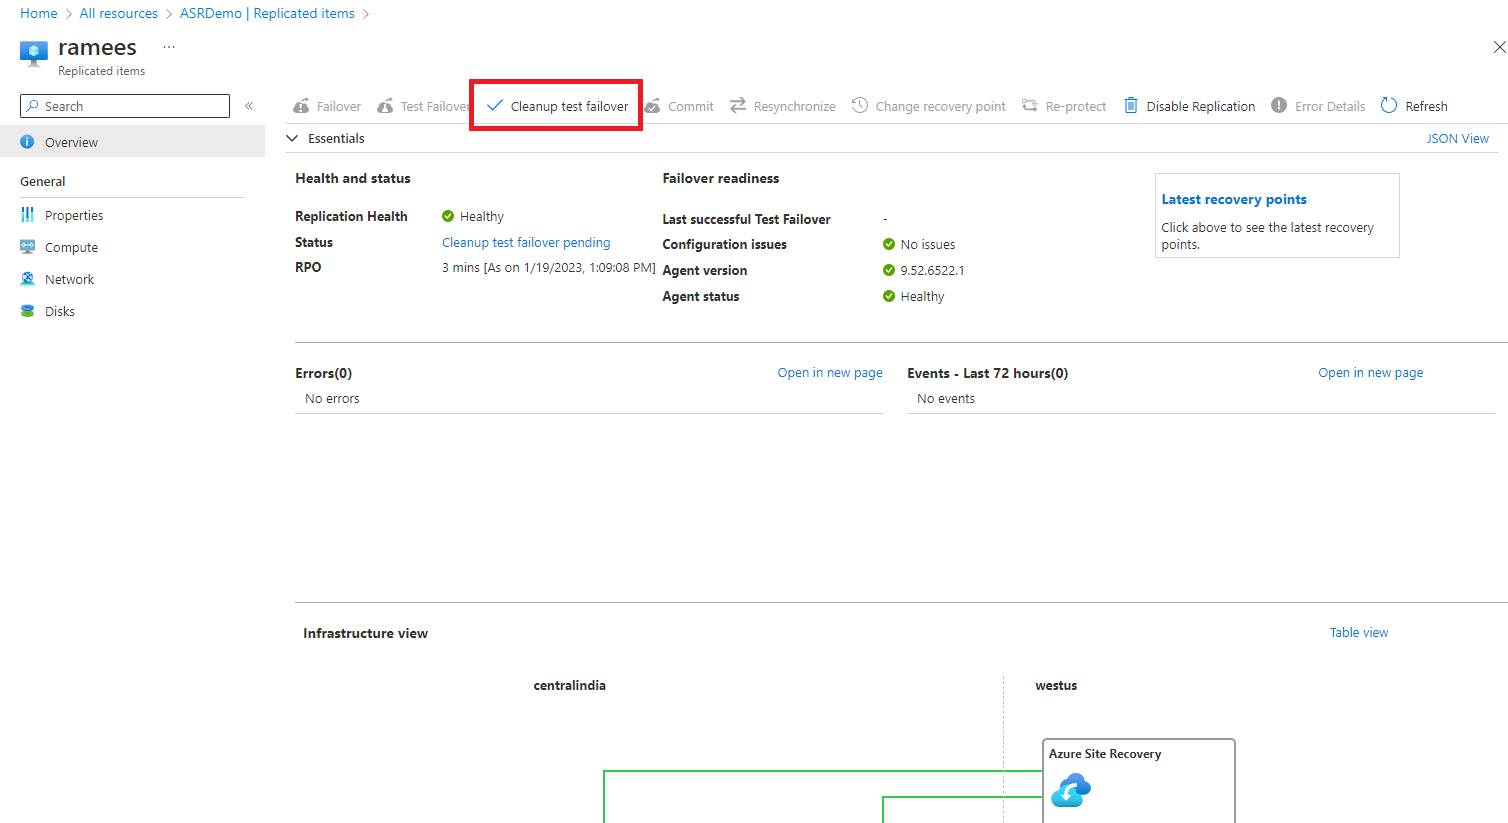Select the Healthy Replication Health value
This screenshot has width=1508, height=823.
[482, 216]
